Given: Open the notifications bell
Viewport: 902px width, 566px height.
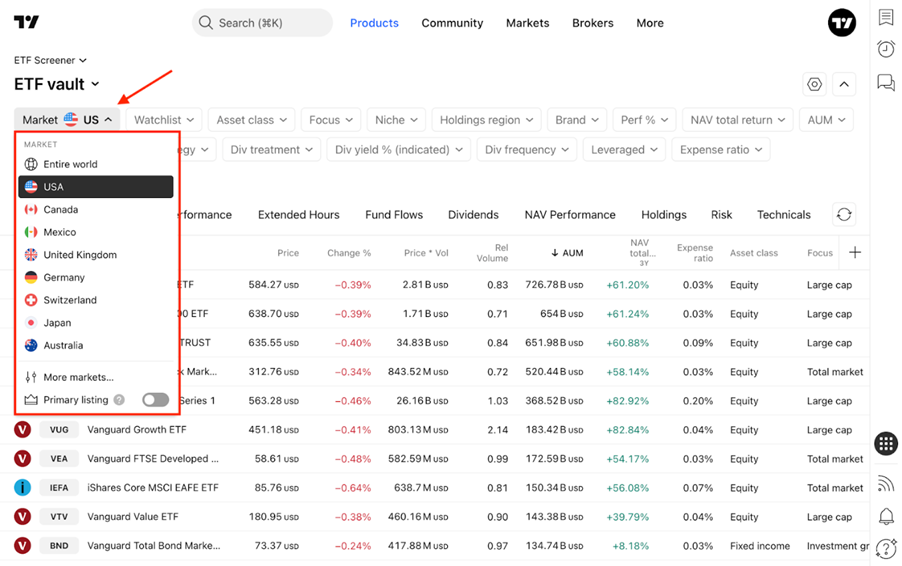Looking at the screenshot, I should [886, 516].
